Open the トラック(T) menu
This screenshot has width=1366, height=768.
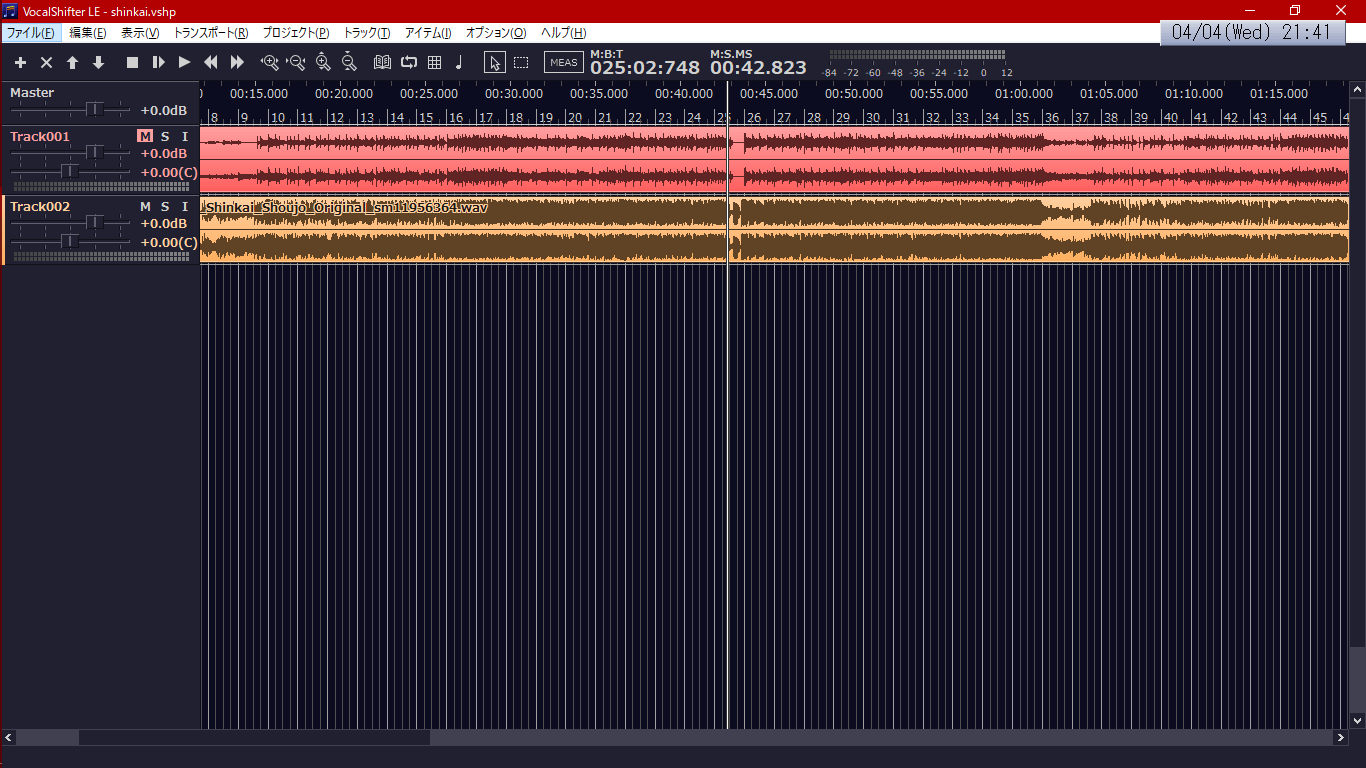click(367, 33)
